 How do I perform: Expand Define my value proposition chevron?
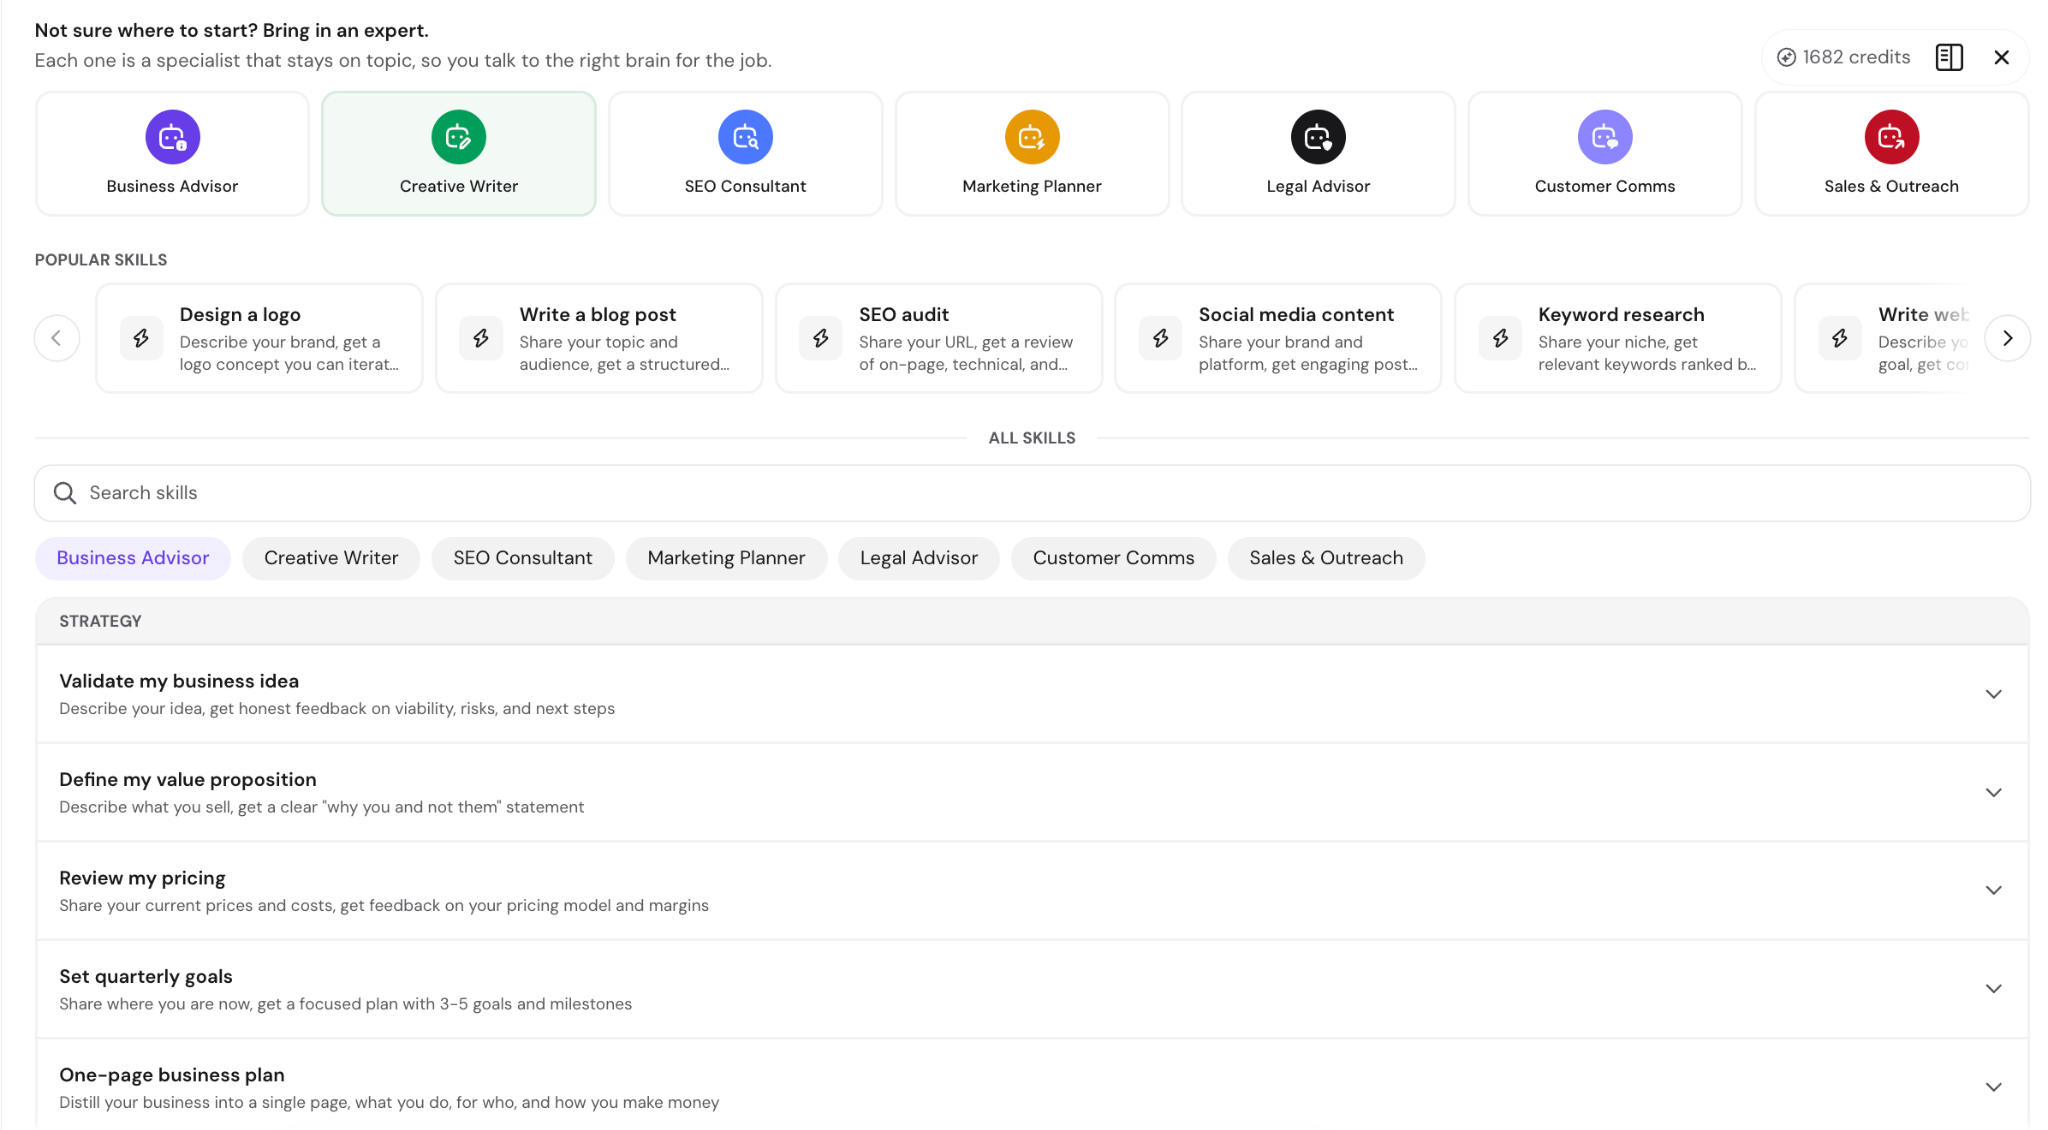point(1993,792)
